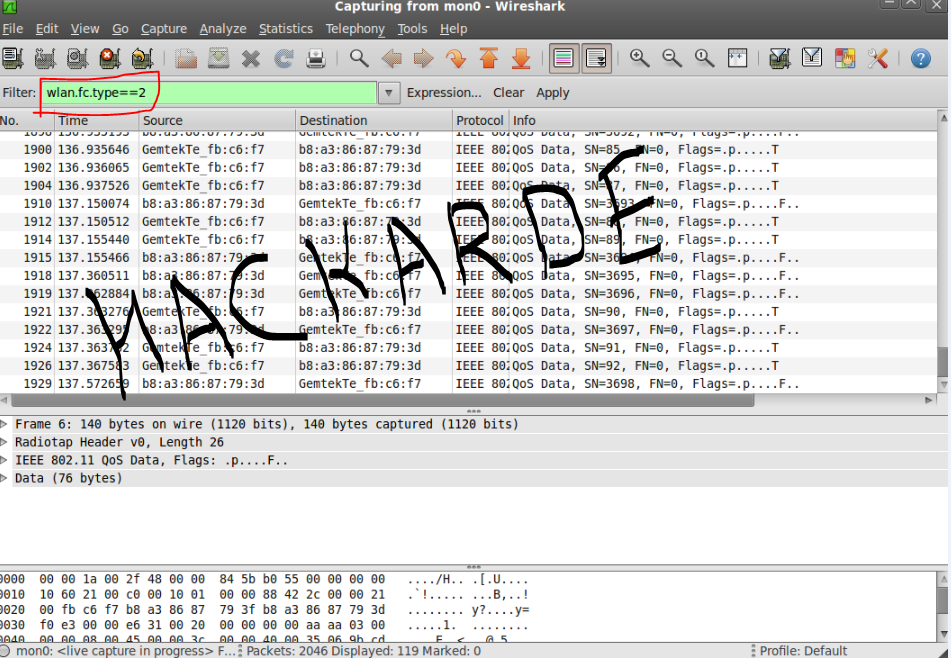
Task: Sort by Protocol column header
Action: (x=480, y=120)
